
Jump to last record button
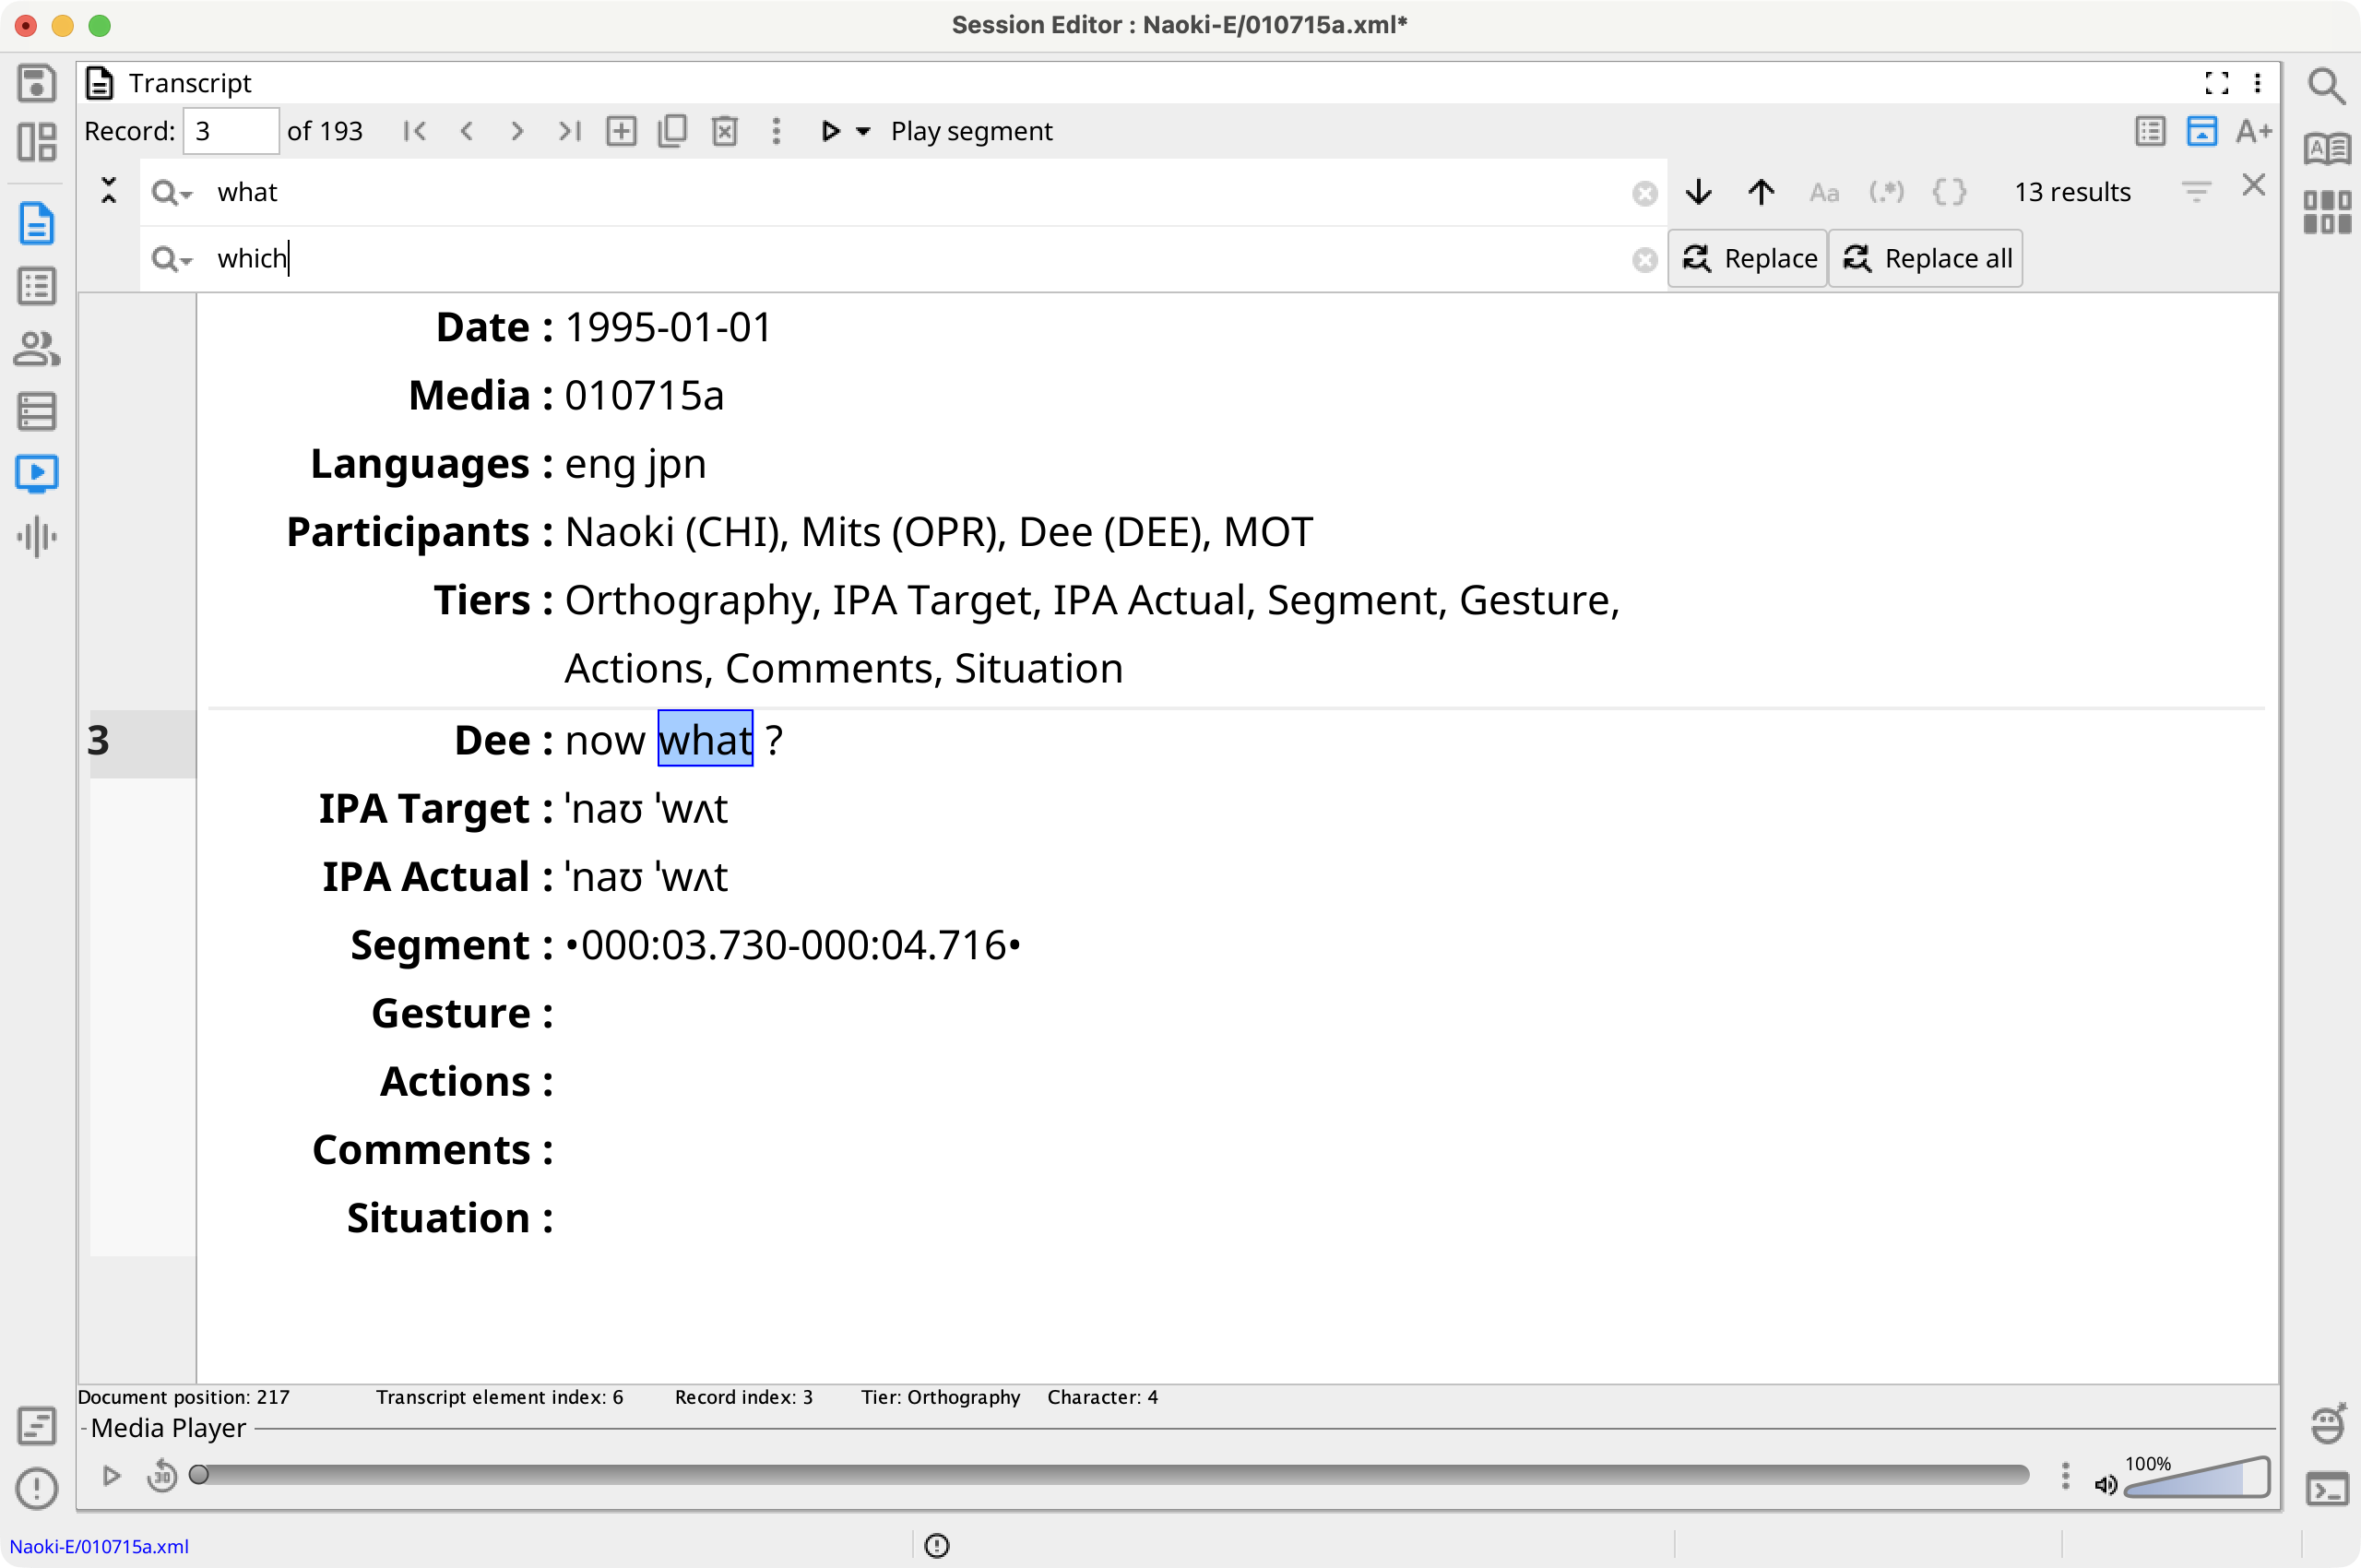(x=569, y=131)
